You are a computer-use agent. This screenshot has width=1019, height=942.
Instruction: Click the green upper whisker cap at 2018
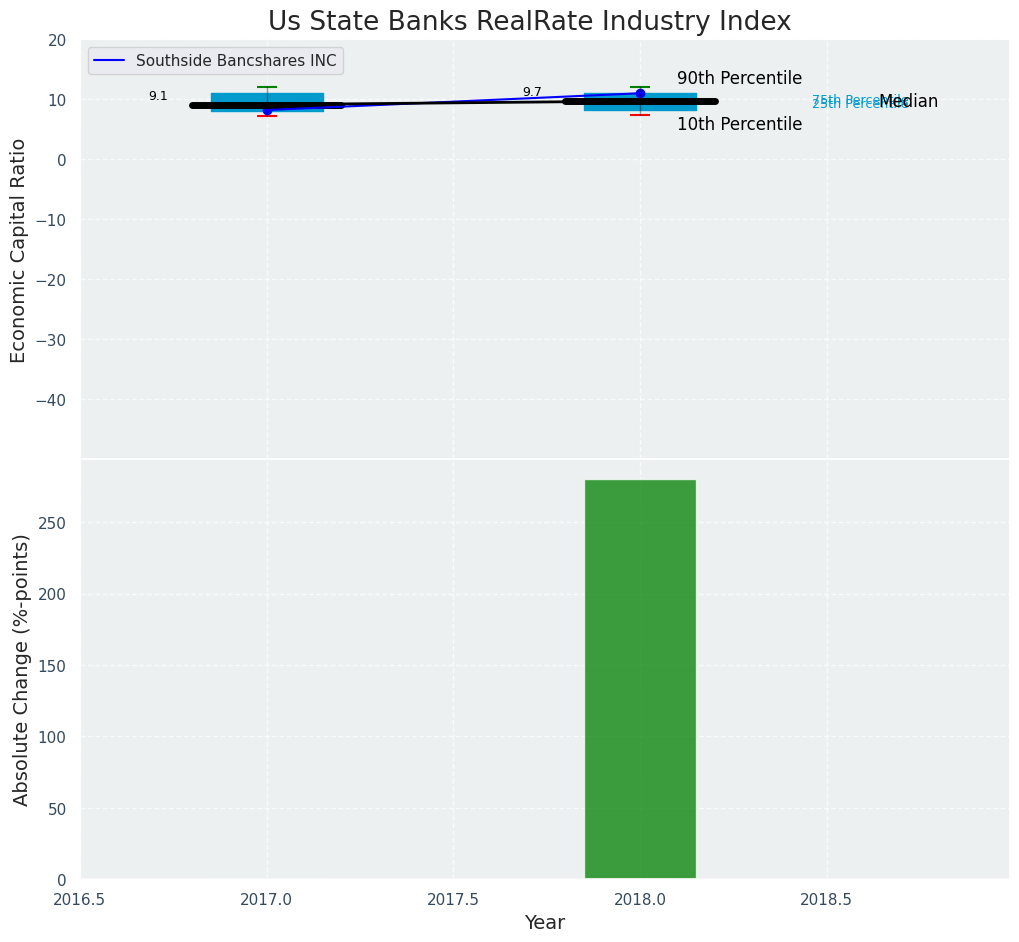click(x=640, y=87)
